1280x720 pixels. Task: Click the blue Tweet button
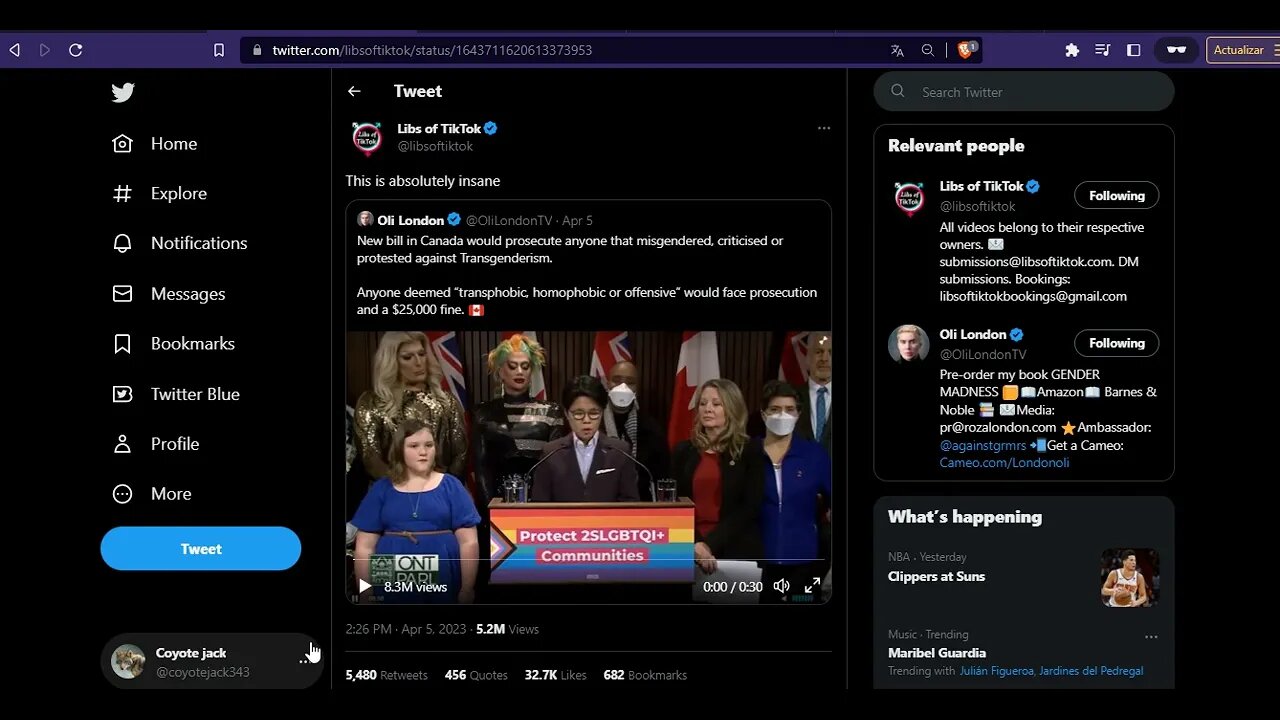pyautogui.click(x=201, y=549)
